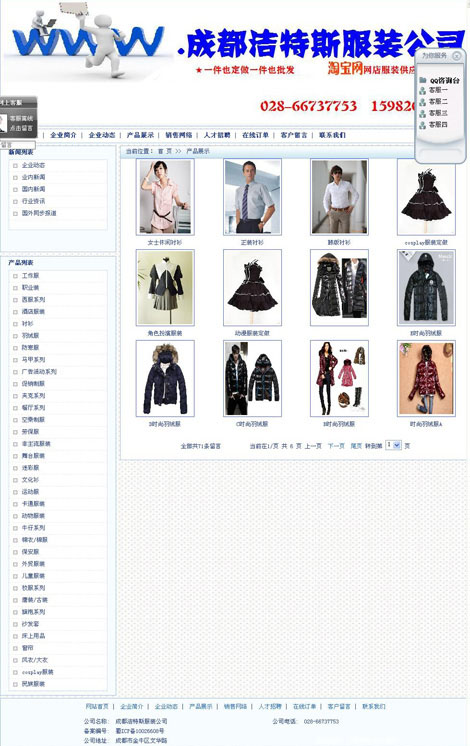Select 羽绒服 in the product category list

coord(30,336)
